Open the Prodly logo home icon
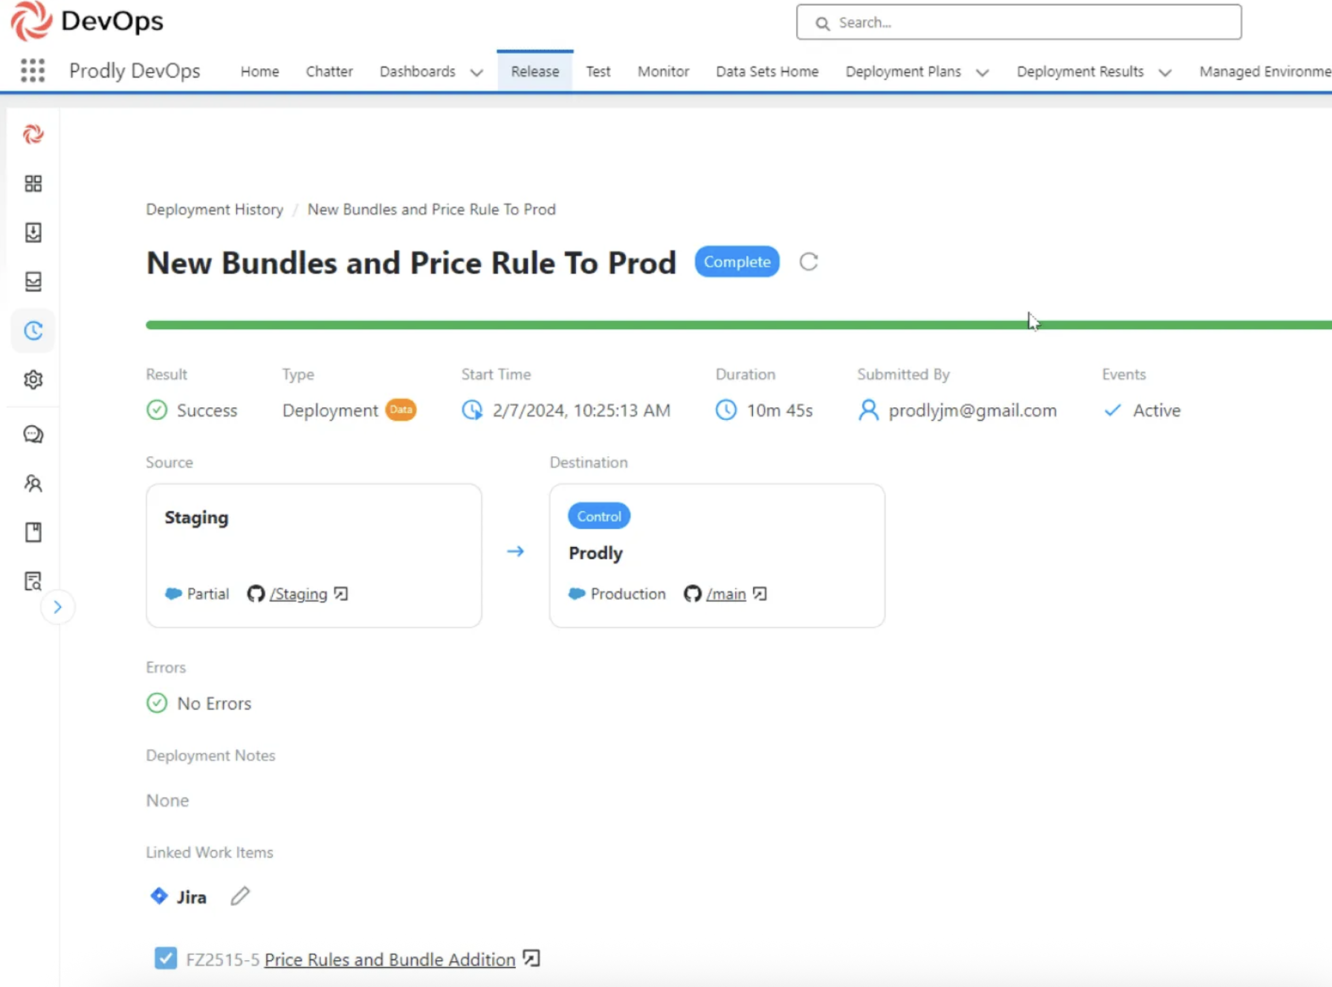1332x987 pixels. click(x=33, y=133)
